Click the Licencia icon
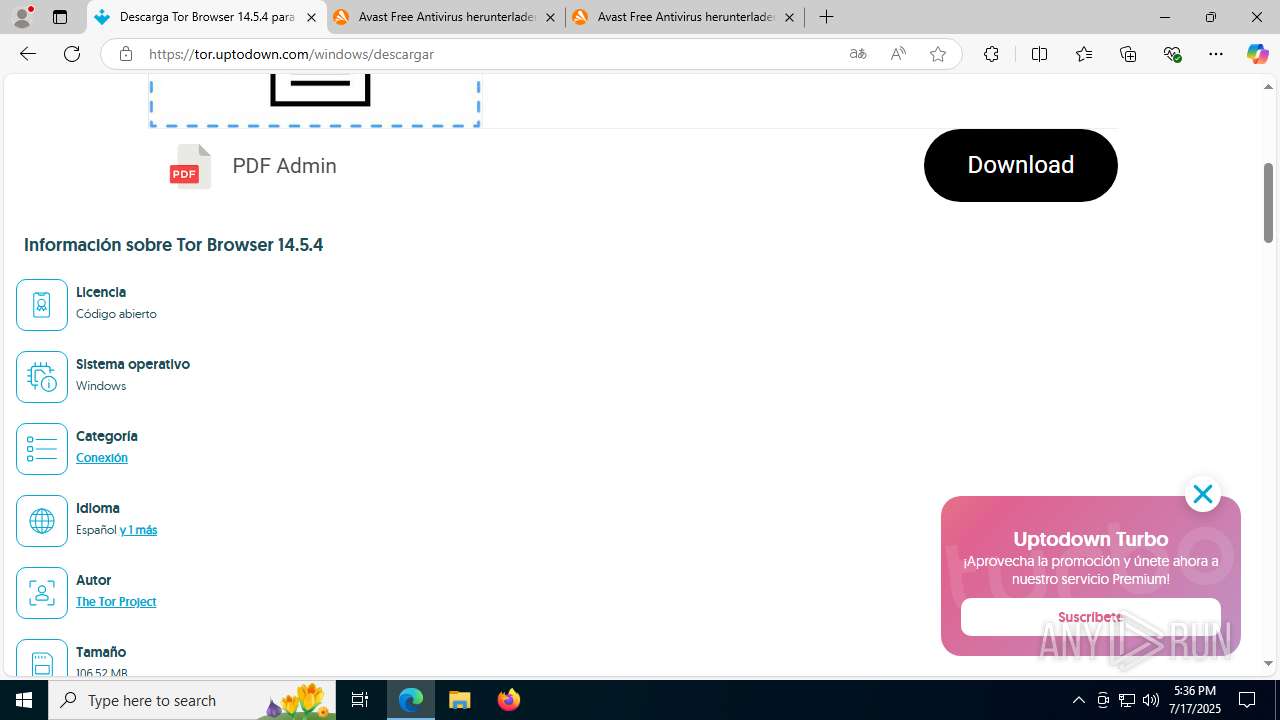The height and width of the screenshot is (720, 1280). tap(42, 305)
